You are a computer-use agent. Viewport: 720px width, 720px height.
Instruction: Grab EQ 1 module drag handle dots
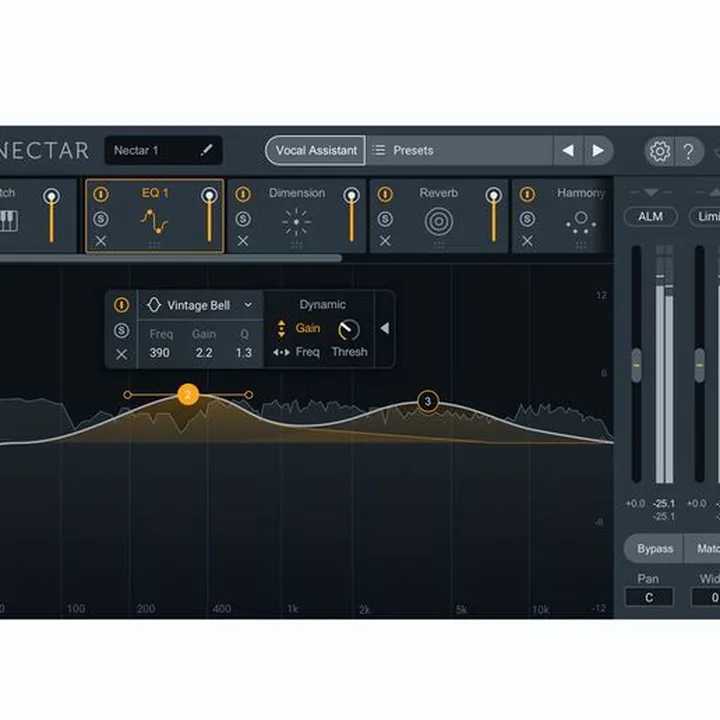(154, 245)
